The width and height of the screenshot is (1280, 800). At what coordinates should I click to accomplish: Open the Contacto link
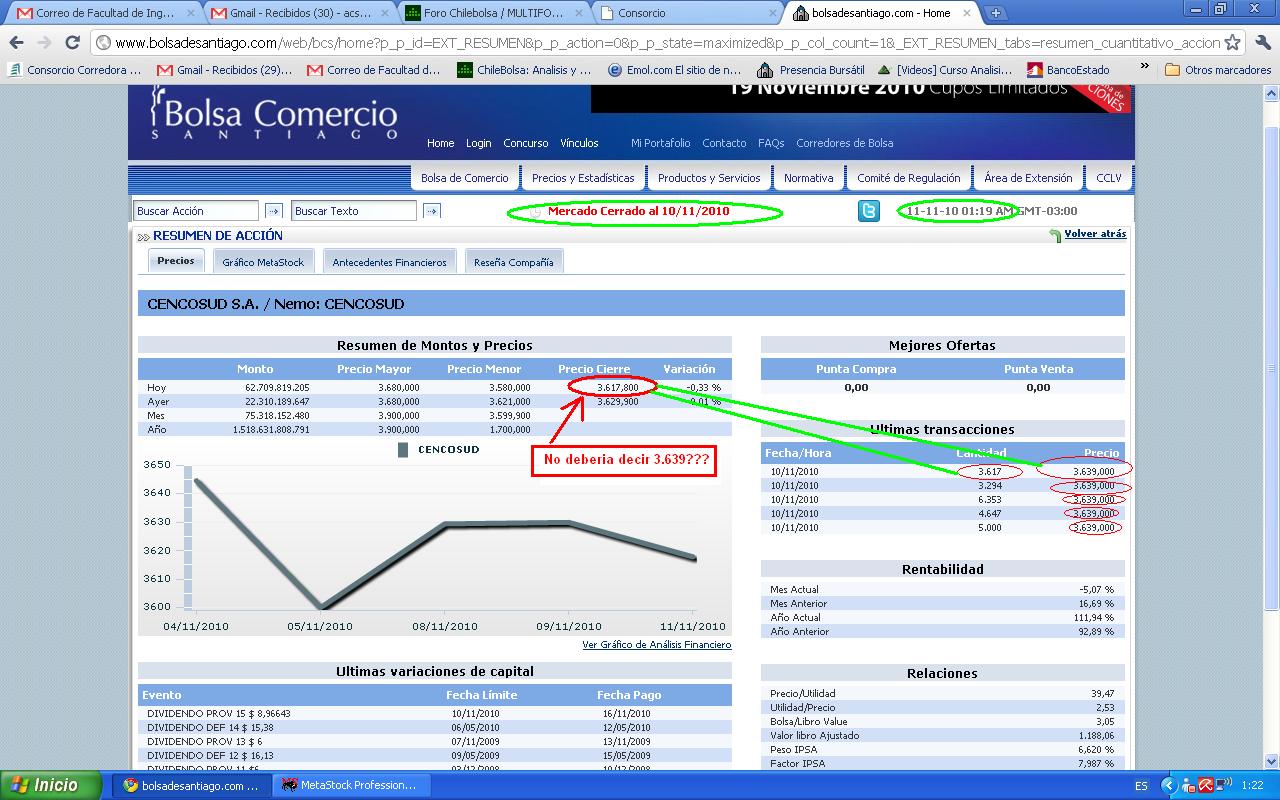tap(724, 143)
